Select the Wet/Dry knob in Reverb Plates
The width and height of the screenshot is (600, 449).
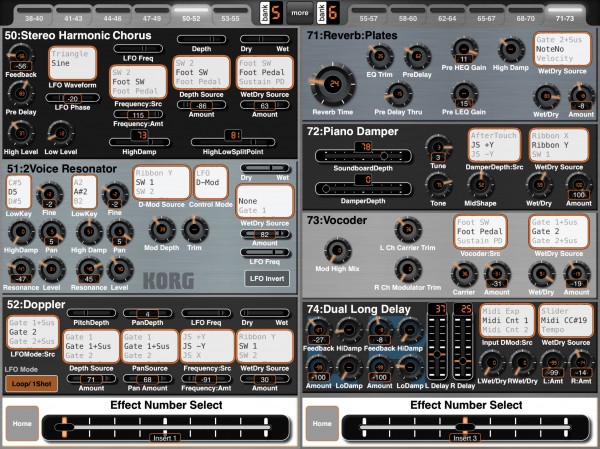pos(546,96)
